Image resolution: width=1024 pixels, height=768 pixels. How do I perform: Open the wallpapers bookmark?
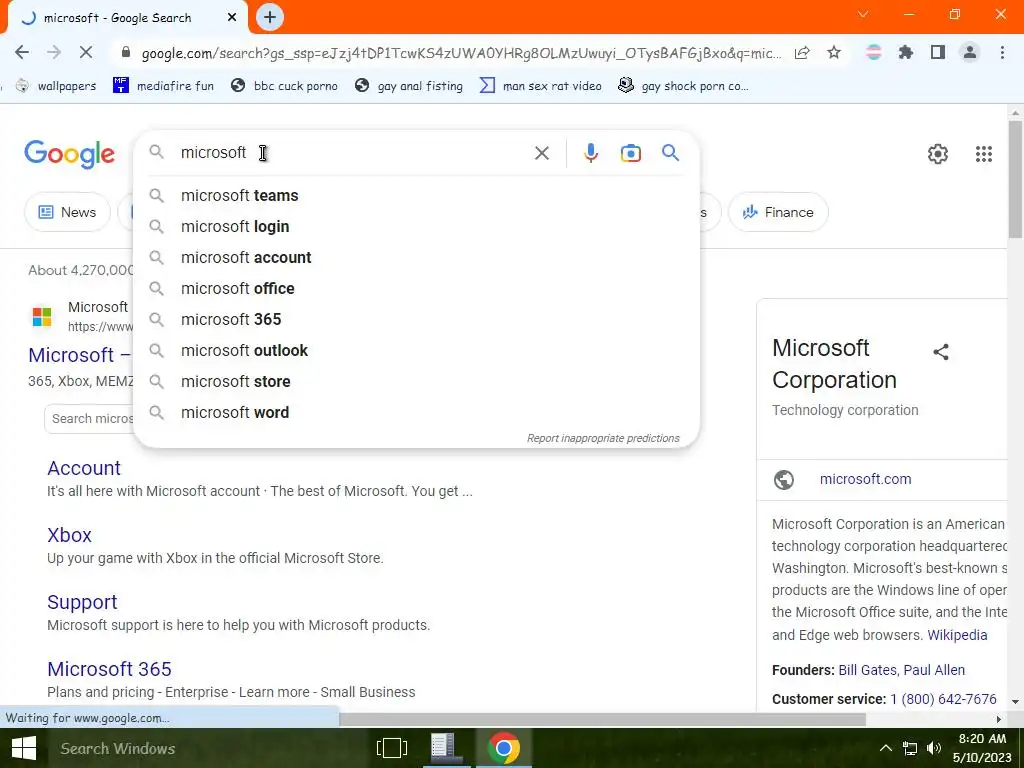coord(56,86)
